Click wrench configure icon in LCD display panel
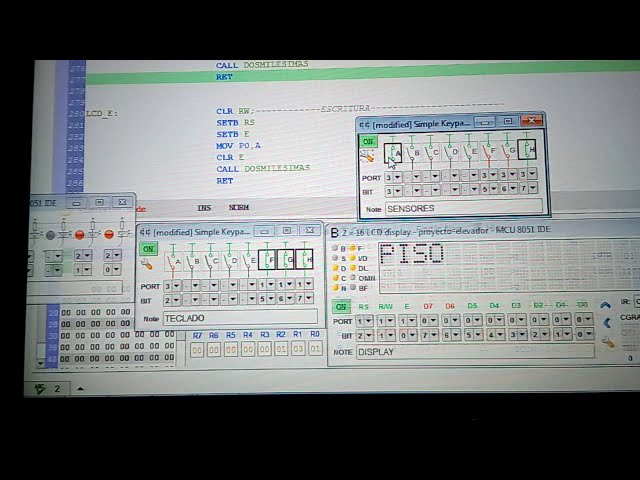 pyautogui.click(x=607, y=343)
